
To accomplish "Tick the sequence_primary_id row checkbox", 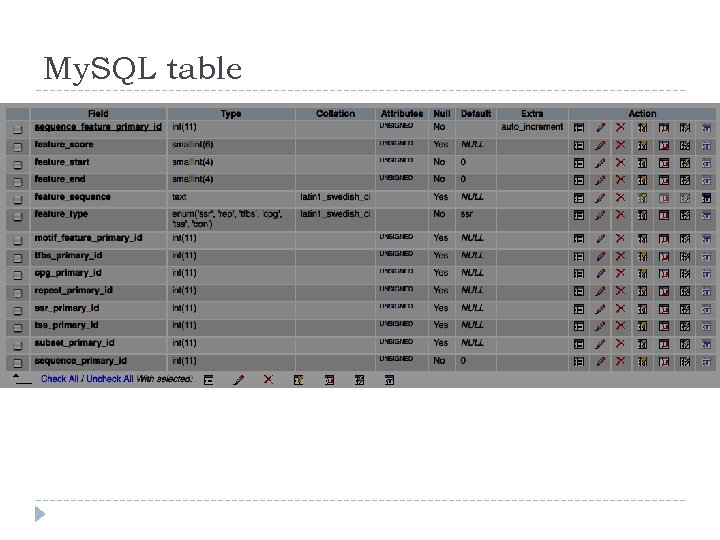I will tap(17, 363).
